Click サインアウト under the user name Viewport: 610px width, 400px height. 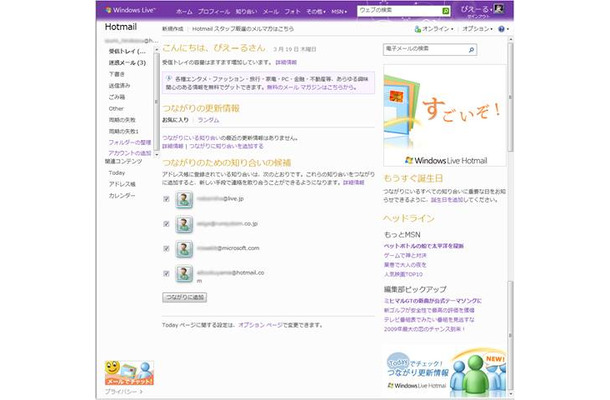[x=478, y=17]
